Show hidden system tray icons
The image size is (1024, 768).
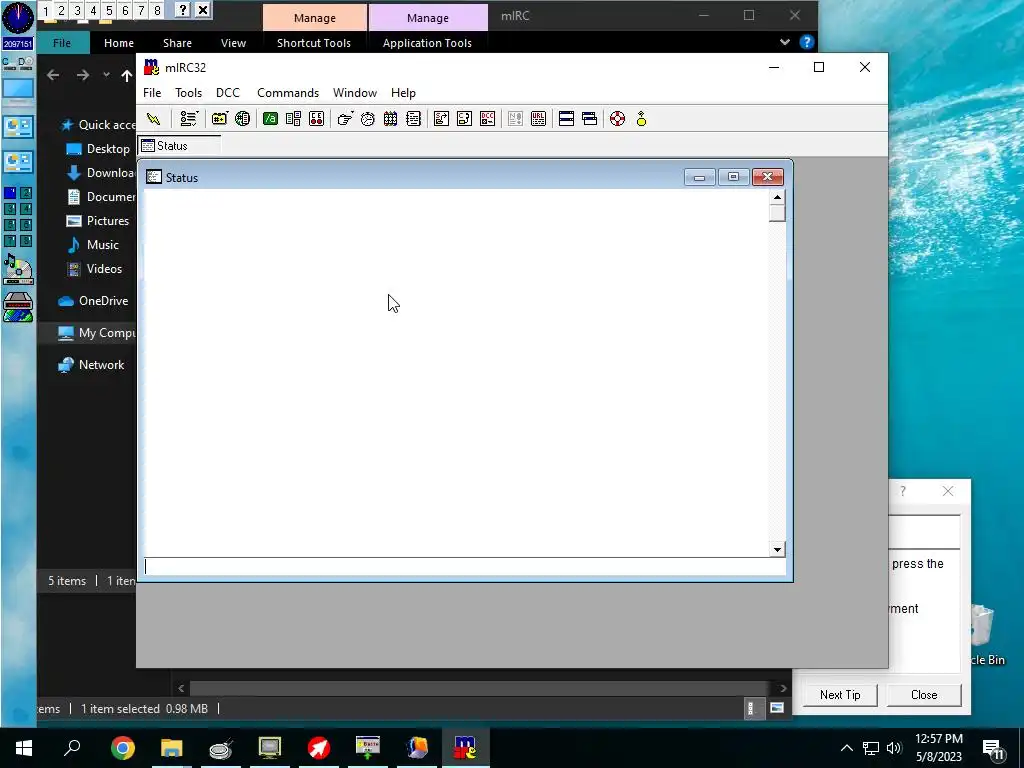[846, 748]
